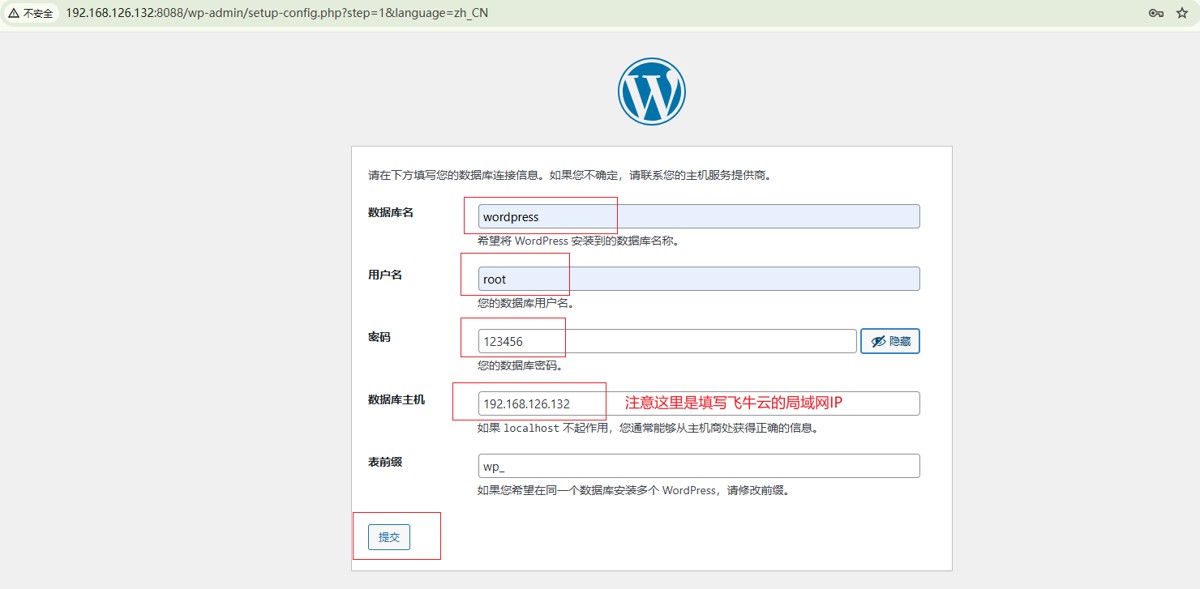Image resolution: width=1200 pixels, height=589 pixels.
Task: Click the 密码 label
Action: 379,337
